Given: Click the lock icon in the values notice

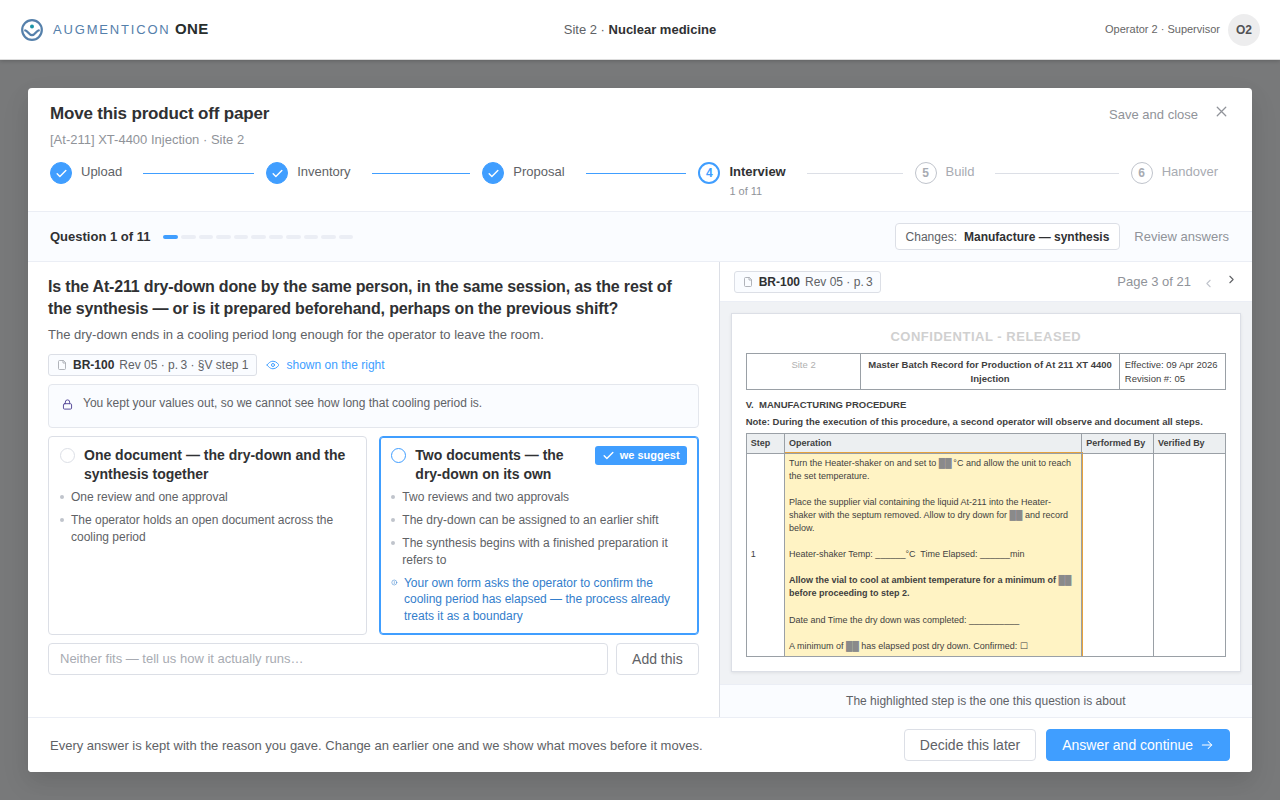Looking at the screenshot, I should point(67,404).
